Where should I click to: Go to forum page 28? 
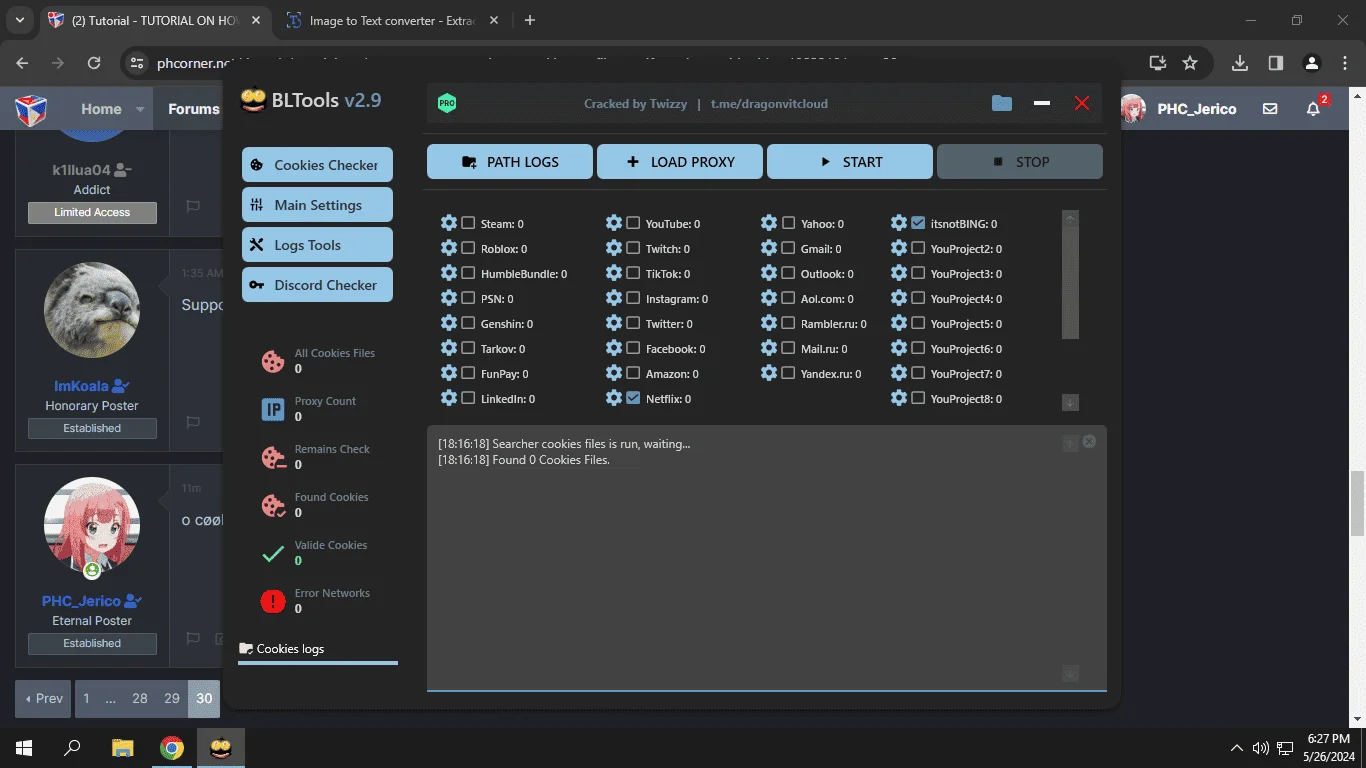140,698
